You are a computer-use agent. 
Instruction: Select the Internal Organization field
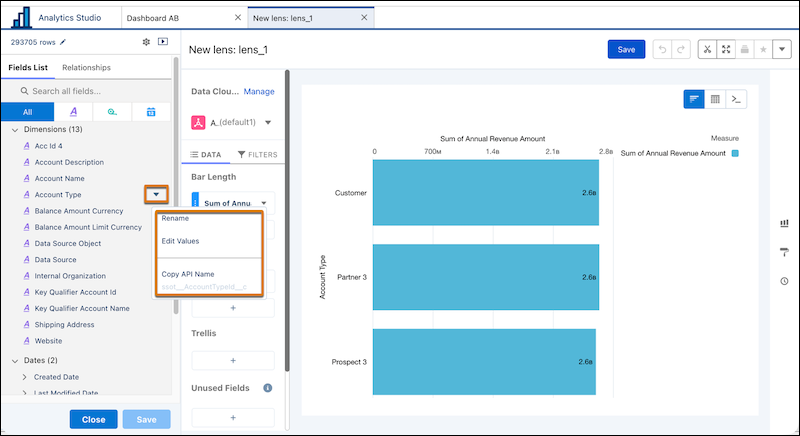[x=70, y=276]
